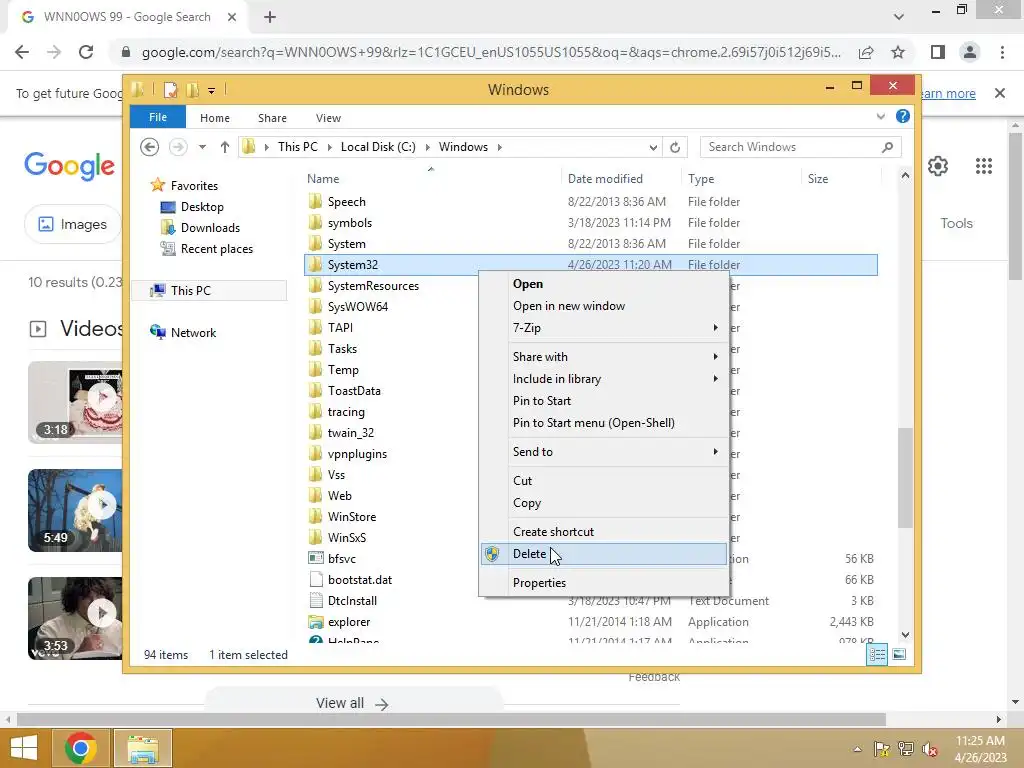Bookmark this page with the star icon
Image resolution: width=1024 pixels, height=768 pixels.
898,52
